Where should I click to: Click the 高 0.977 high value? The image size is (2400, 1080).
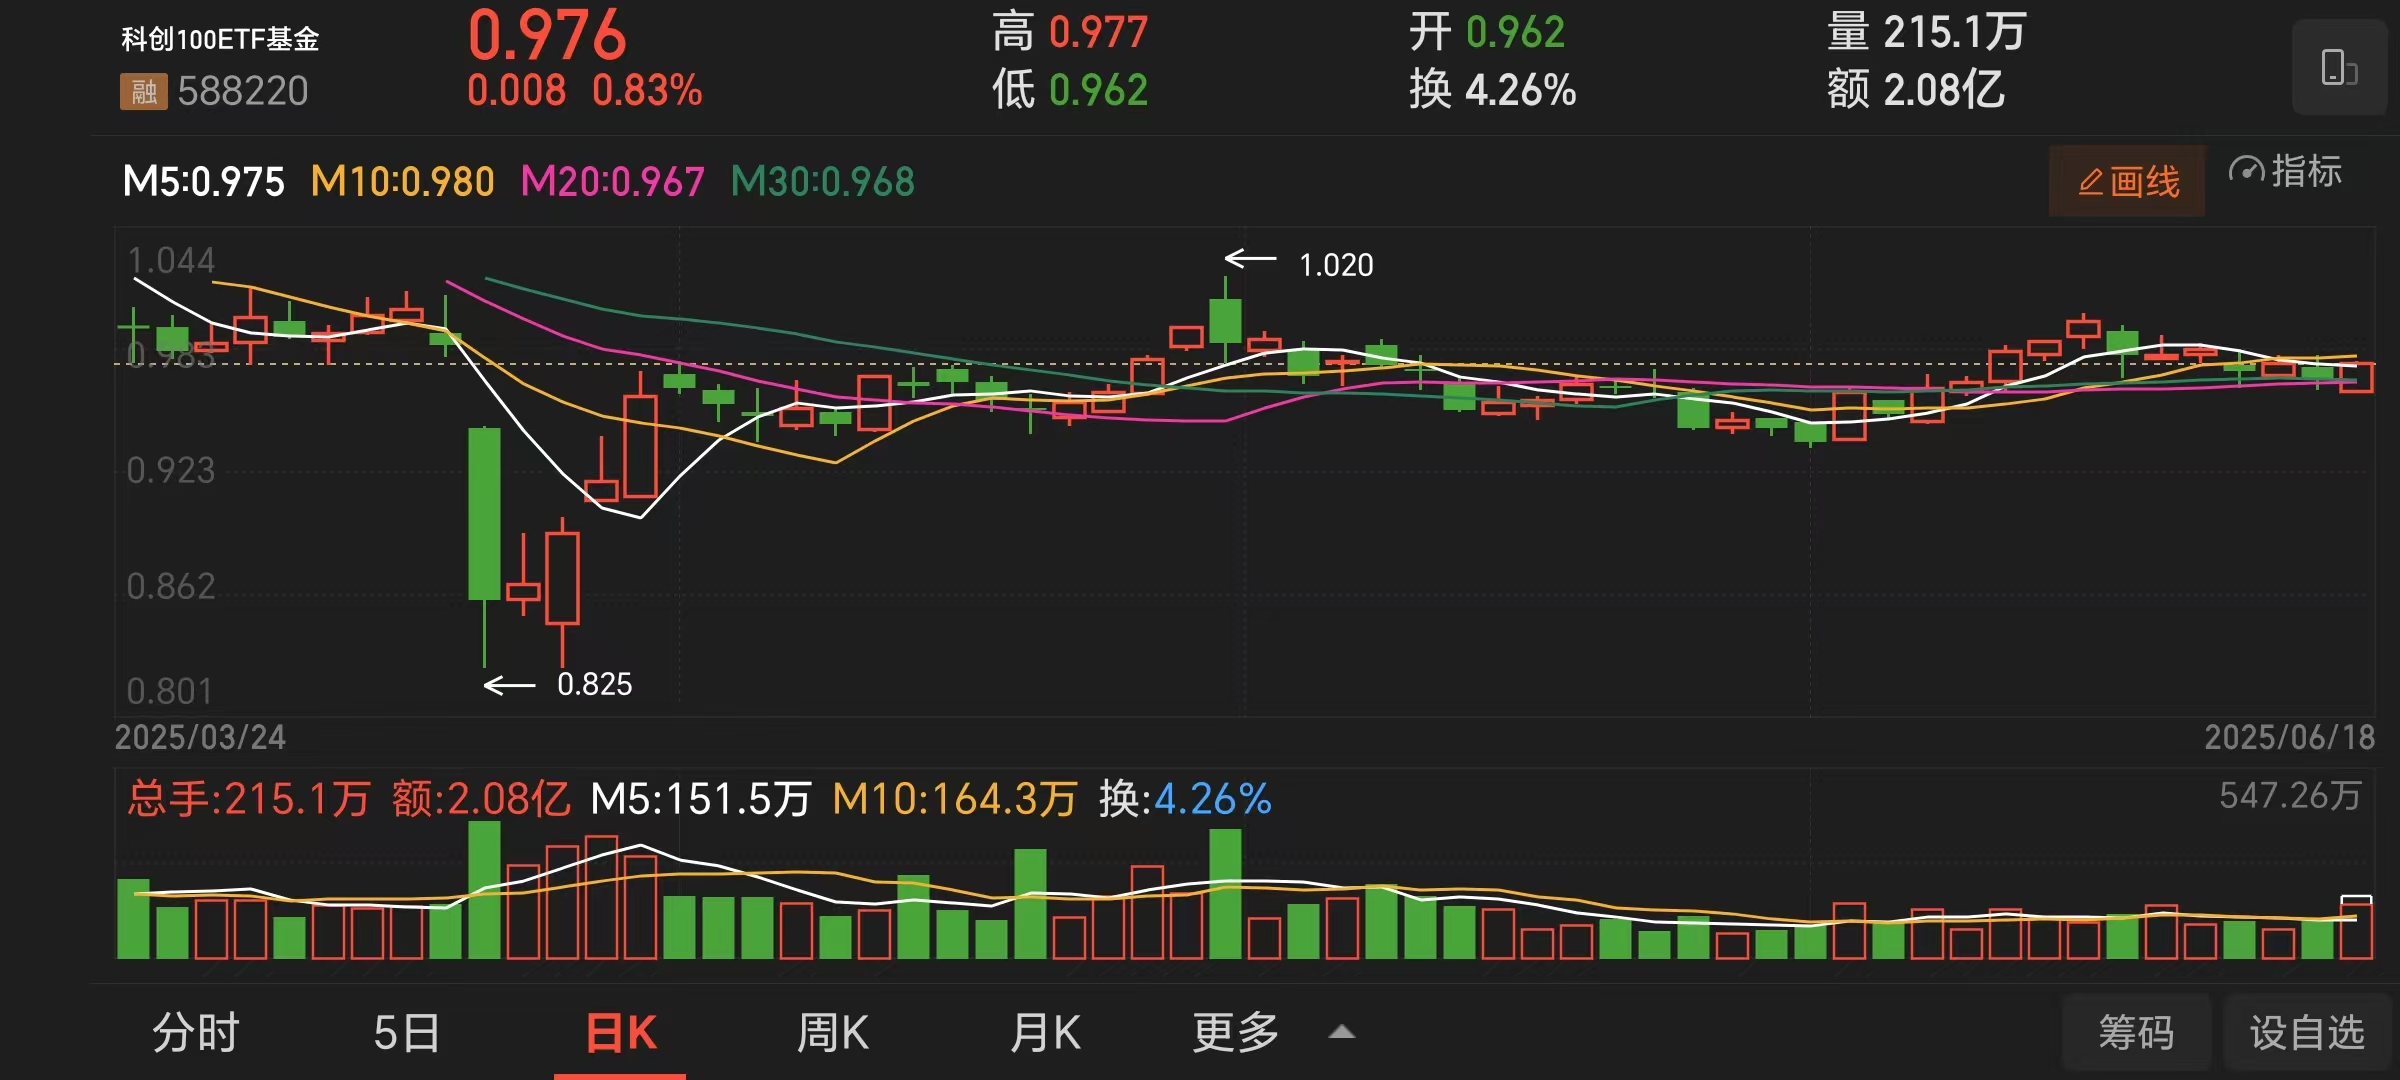coord(1070,32)
